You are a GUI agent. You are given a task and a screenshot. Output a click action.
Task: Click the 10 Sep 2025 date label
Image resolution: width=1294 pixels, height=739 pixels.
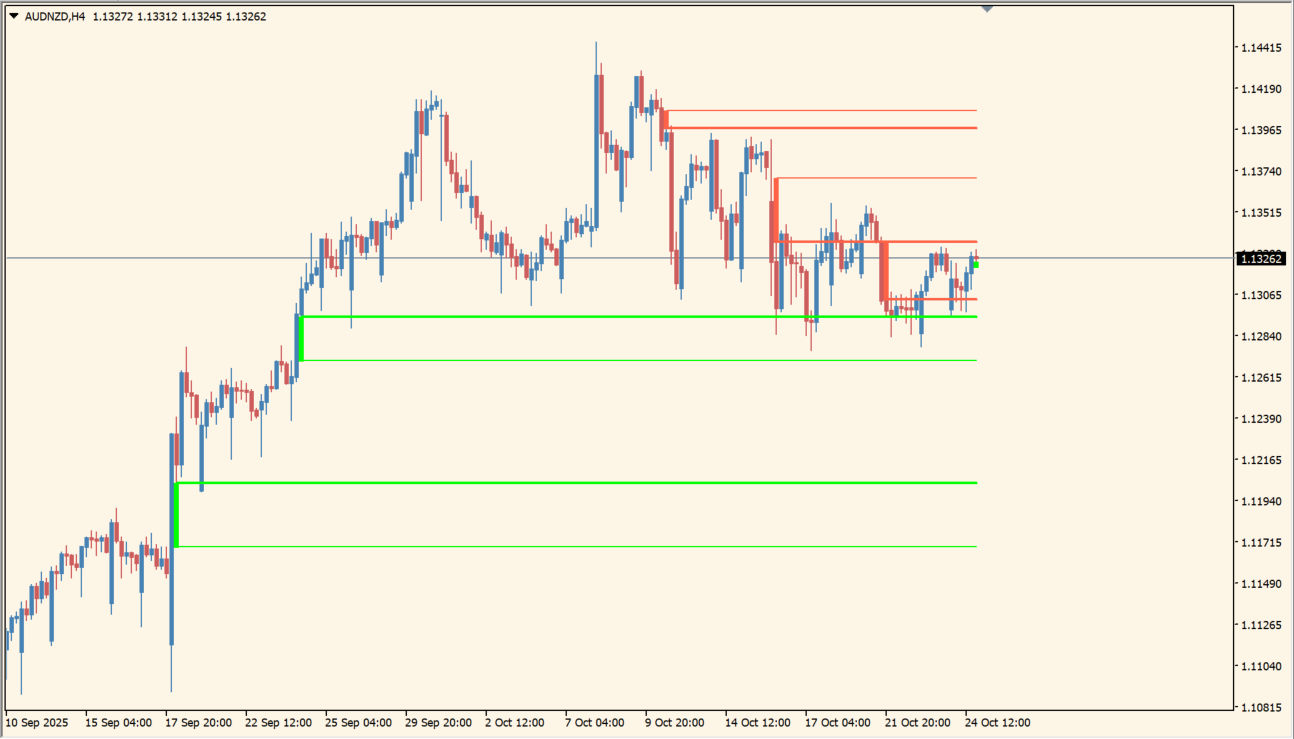[38, 722]
